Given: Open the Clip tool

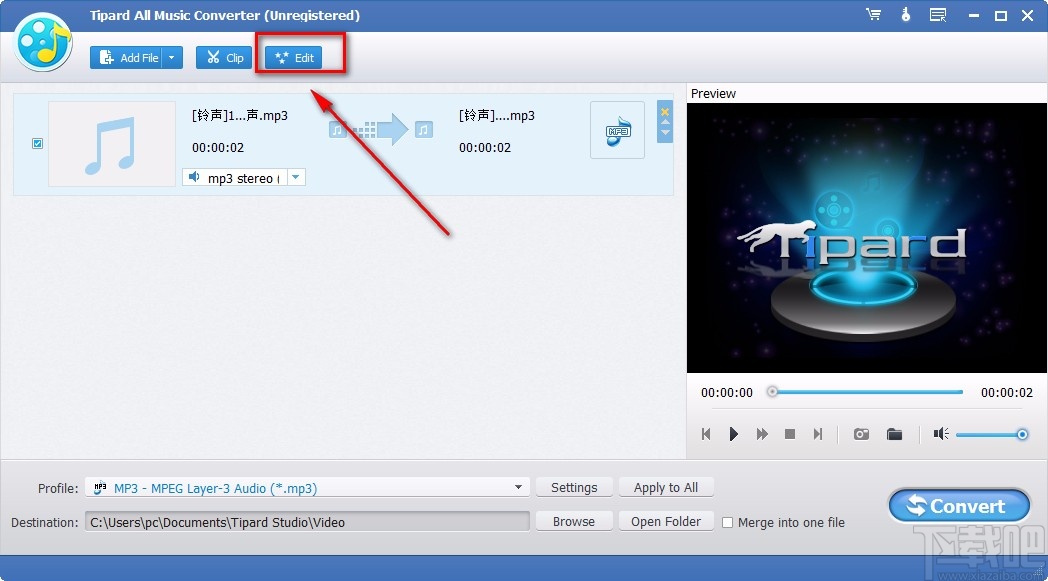Looking at the screenshot, I should (224, 57).
